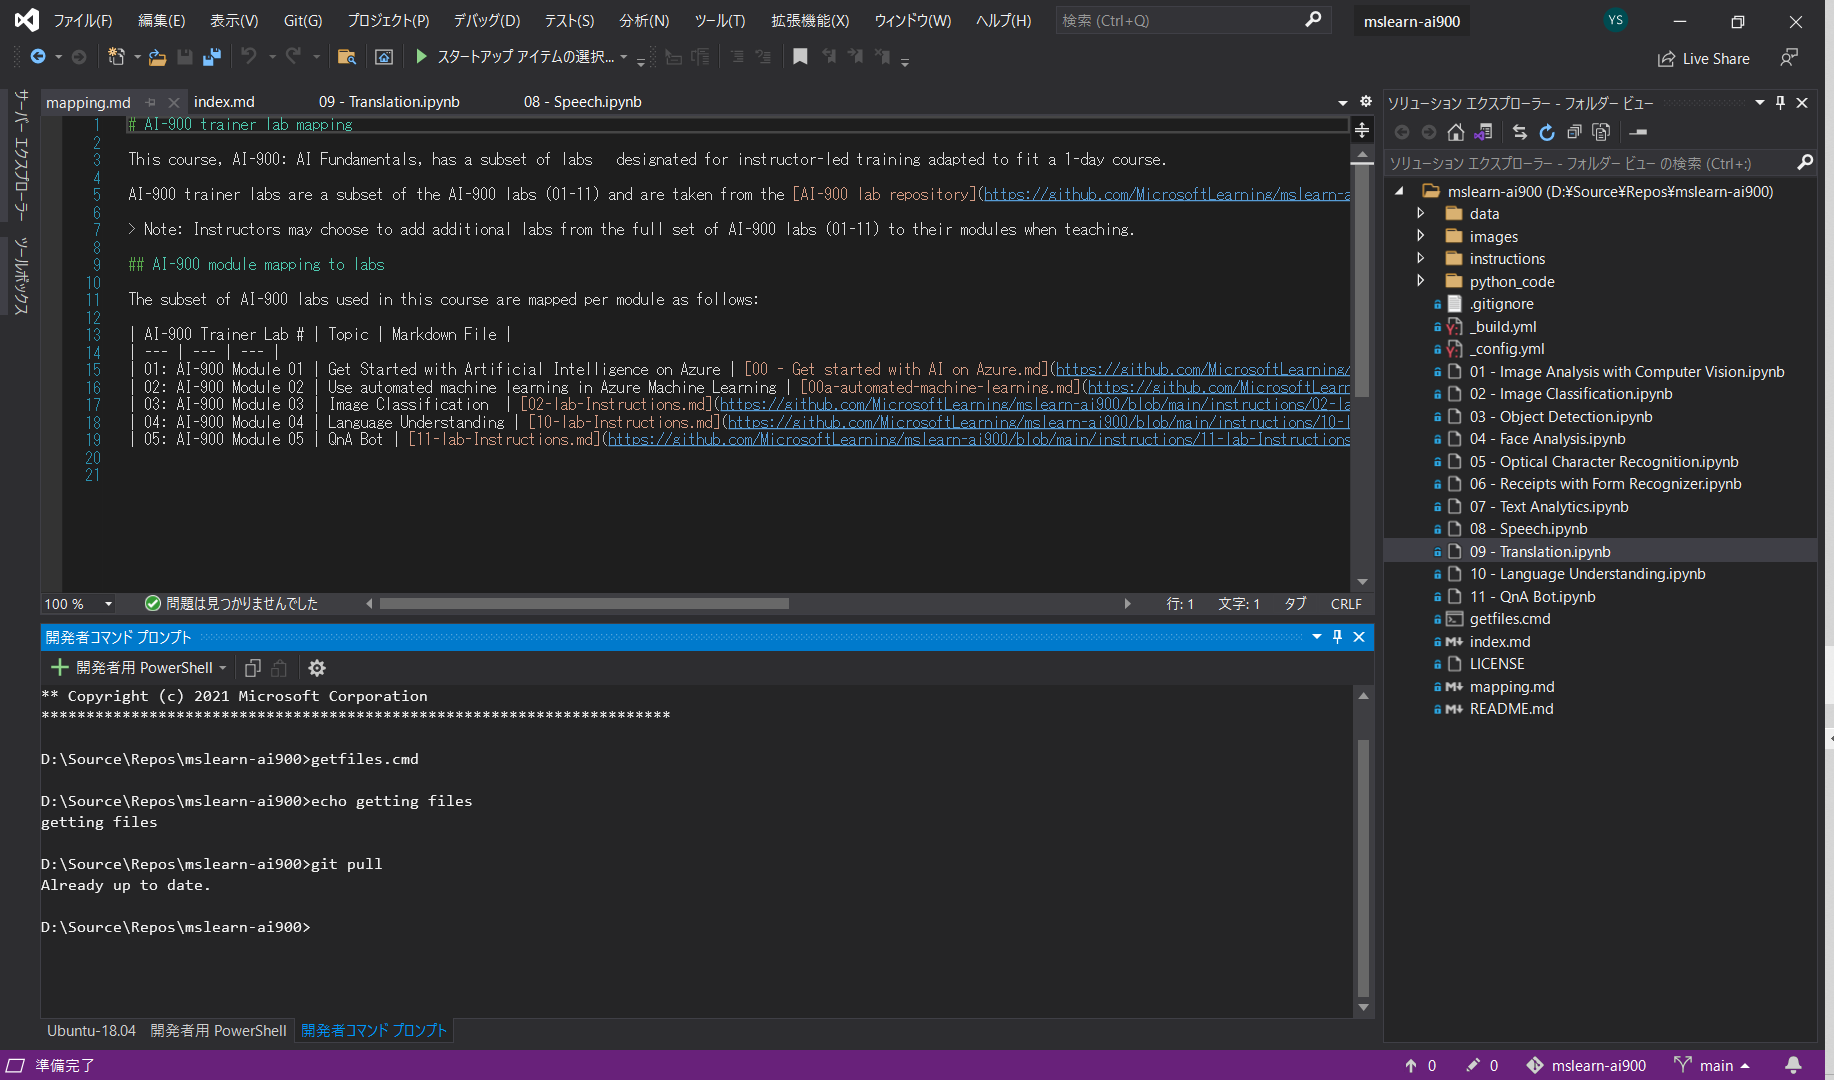Click the Solution Explorer search field

pos(1590,163)
